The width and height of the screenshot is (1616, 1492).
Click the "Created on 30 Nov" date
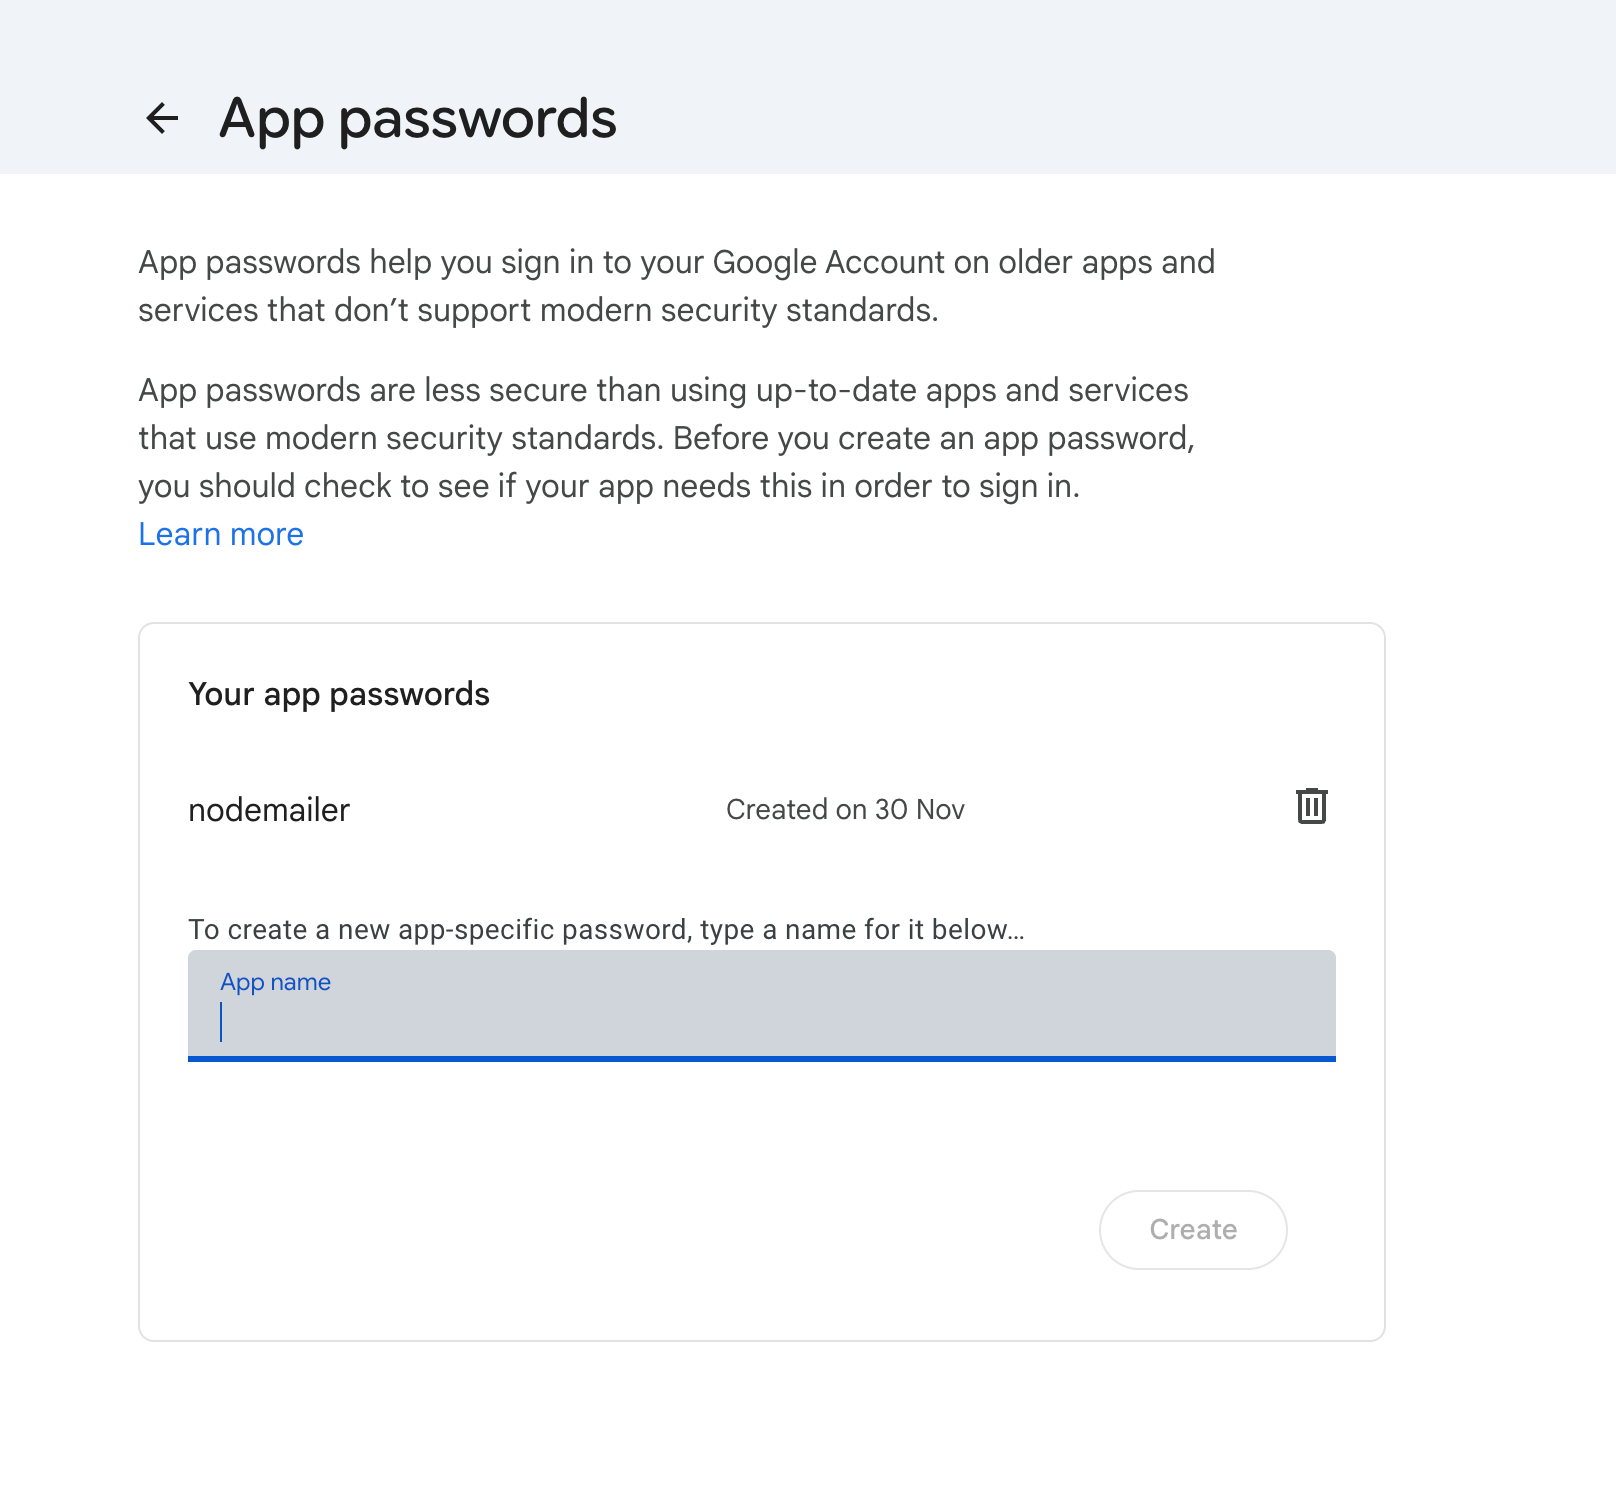coord(845,810)
